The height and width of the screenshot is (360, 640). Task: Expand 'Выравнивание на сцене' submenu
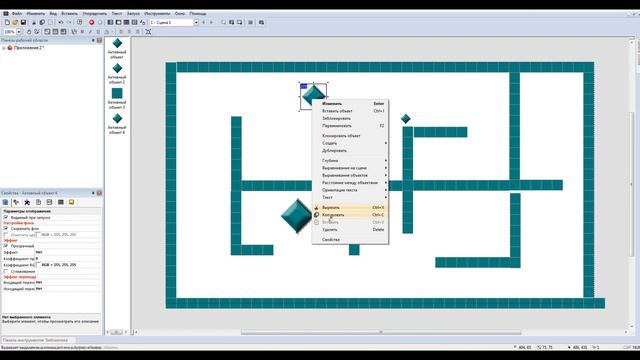click(350, 168)
